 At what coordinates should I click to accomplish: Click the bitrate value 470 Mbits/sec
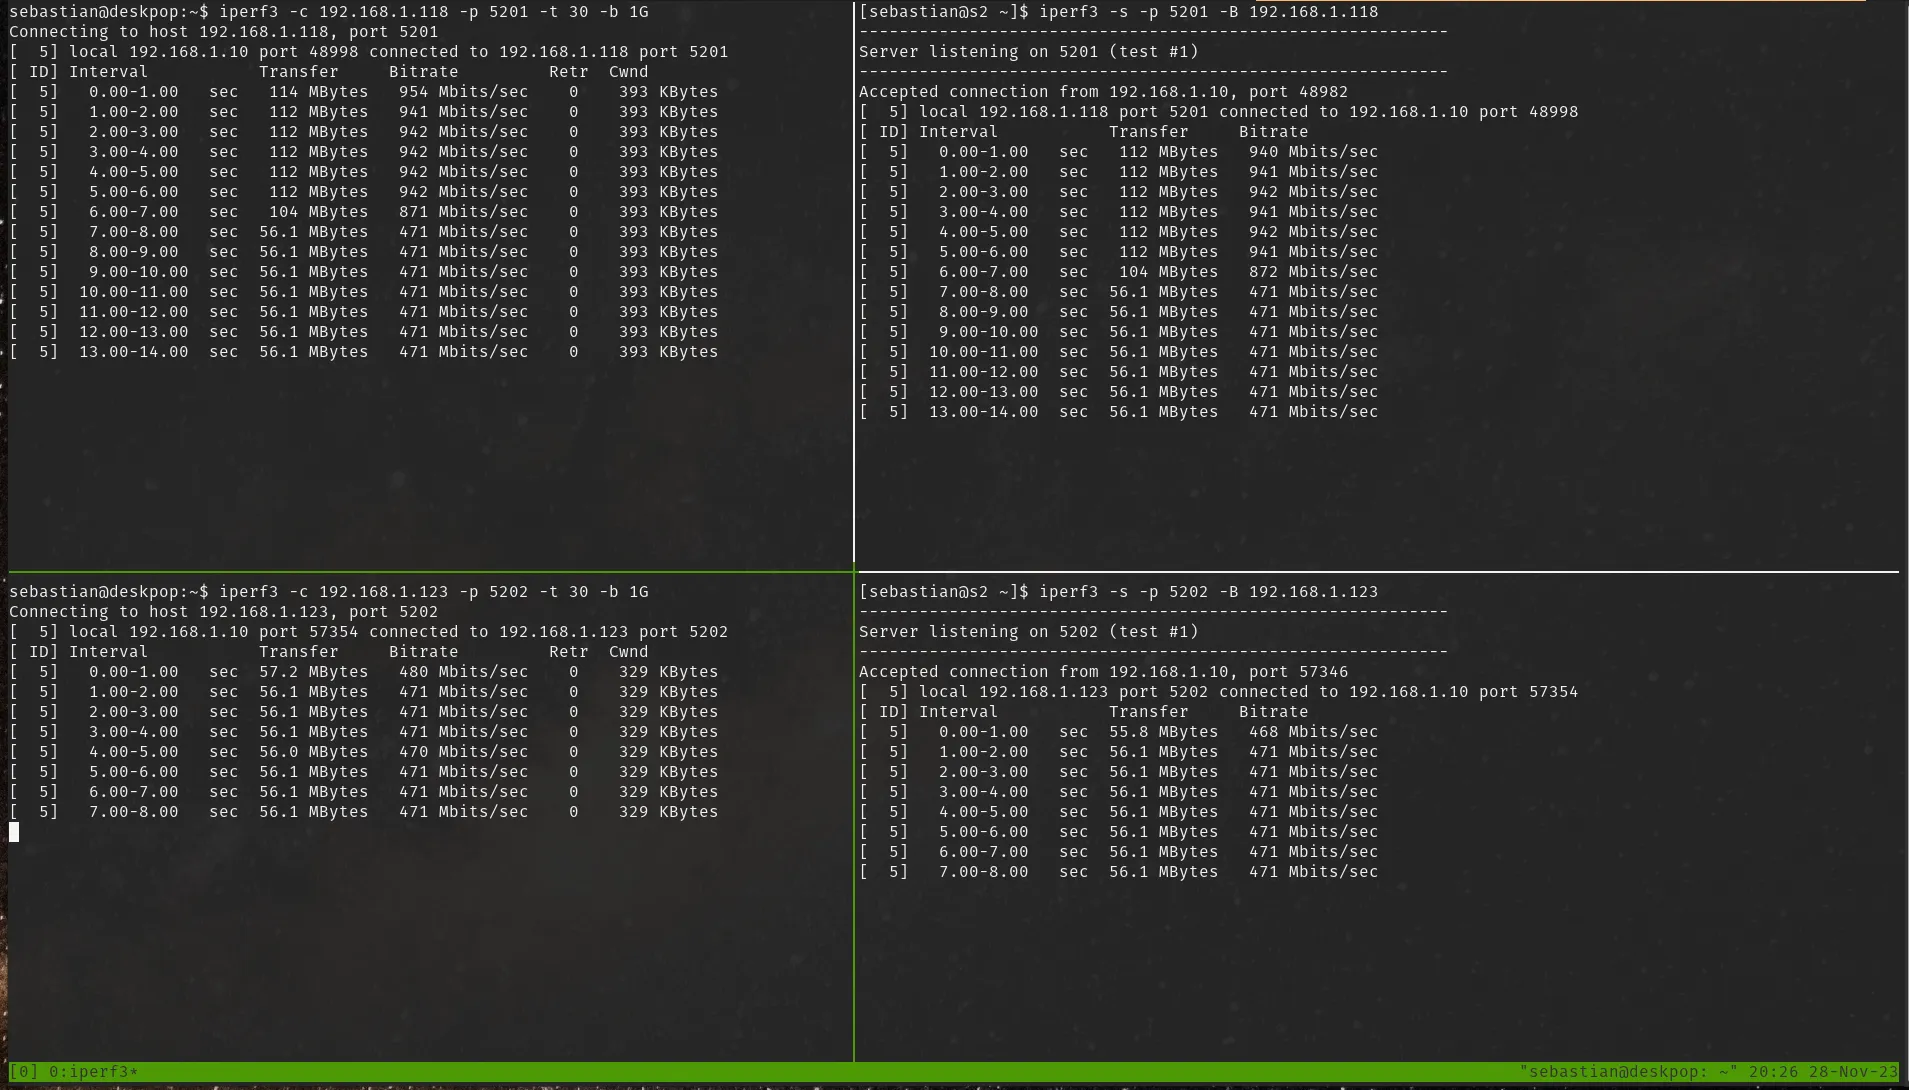click(x=464, y=752)
